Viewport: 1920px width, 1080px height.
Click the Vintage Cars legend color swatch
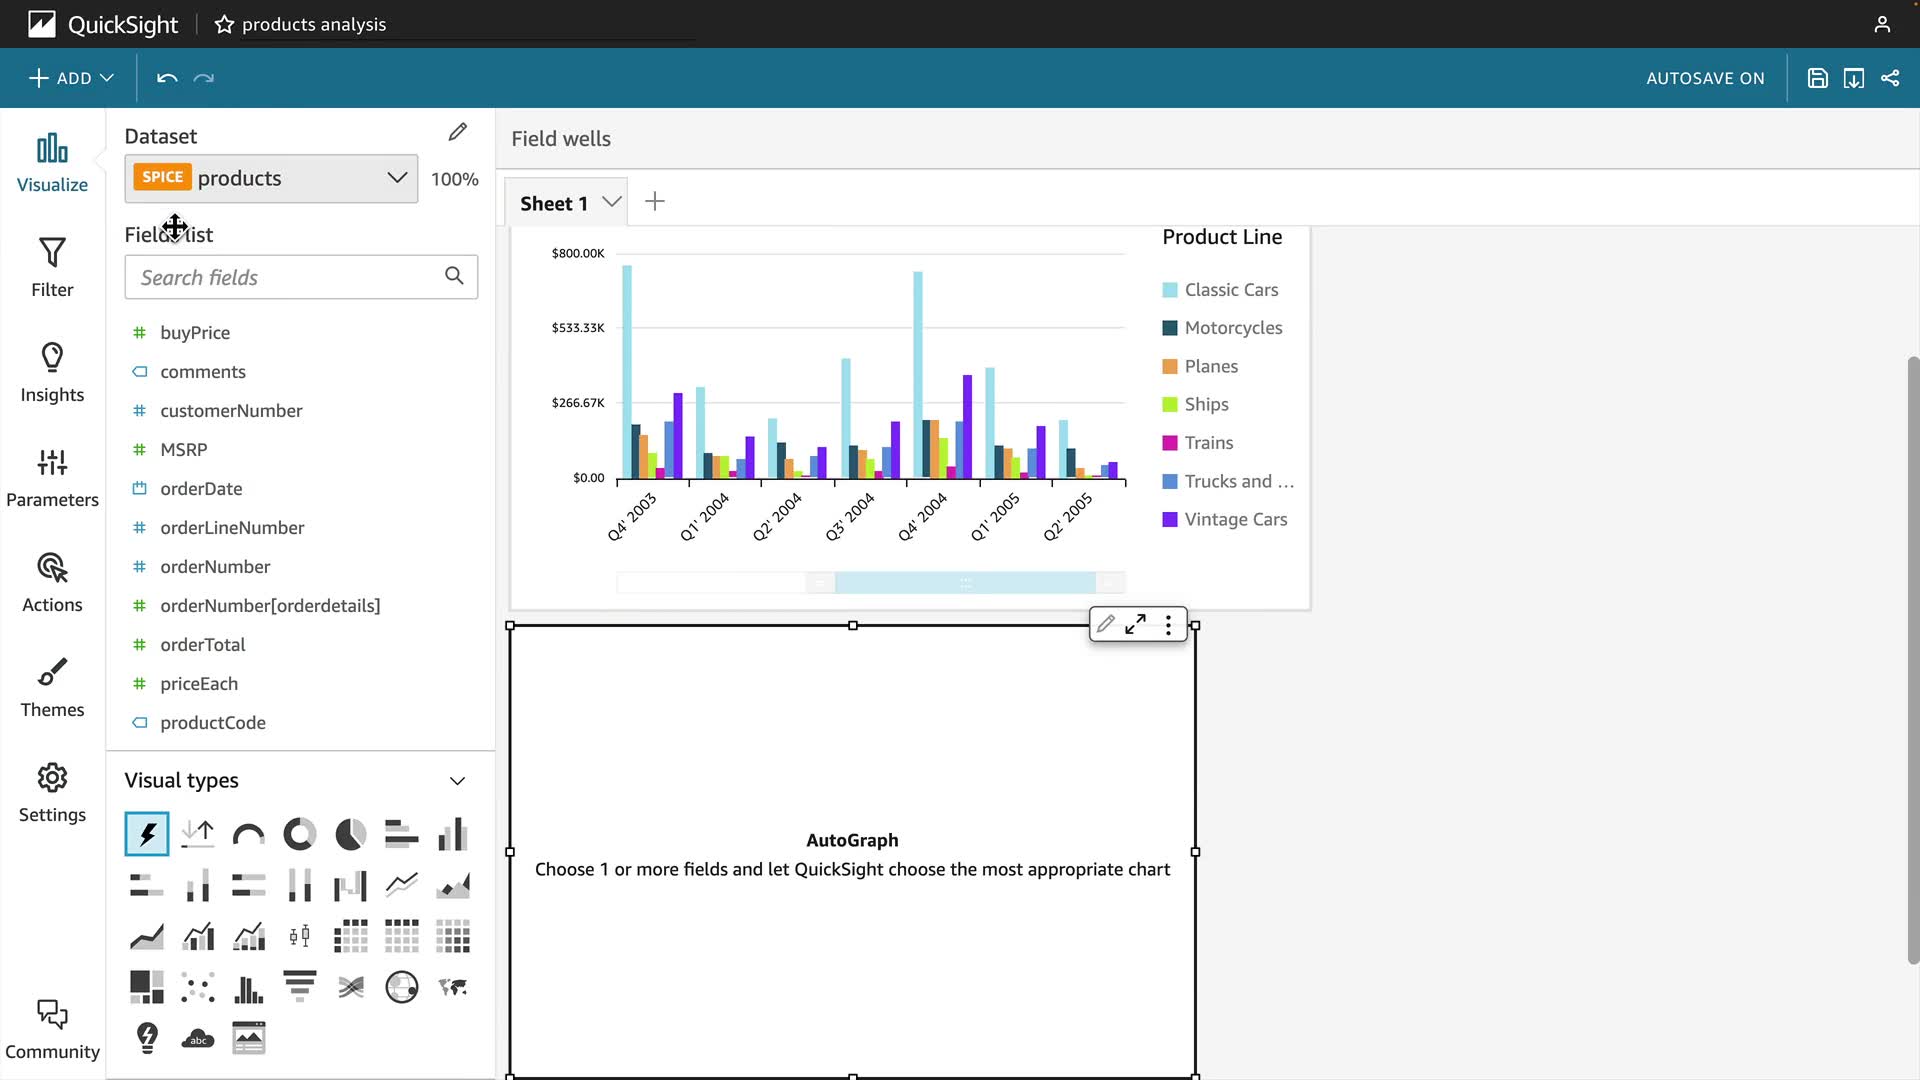pyautogui.click(x=1170, y=520)
